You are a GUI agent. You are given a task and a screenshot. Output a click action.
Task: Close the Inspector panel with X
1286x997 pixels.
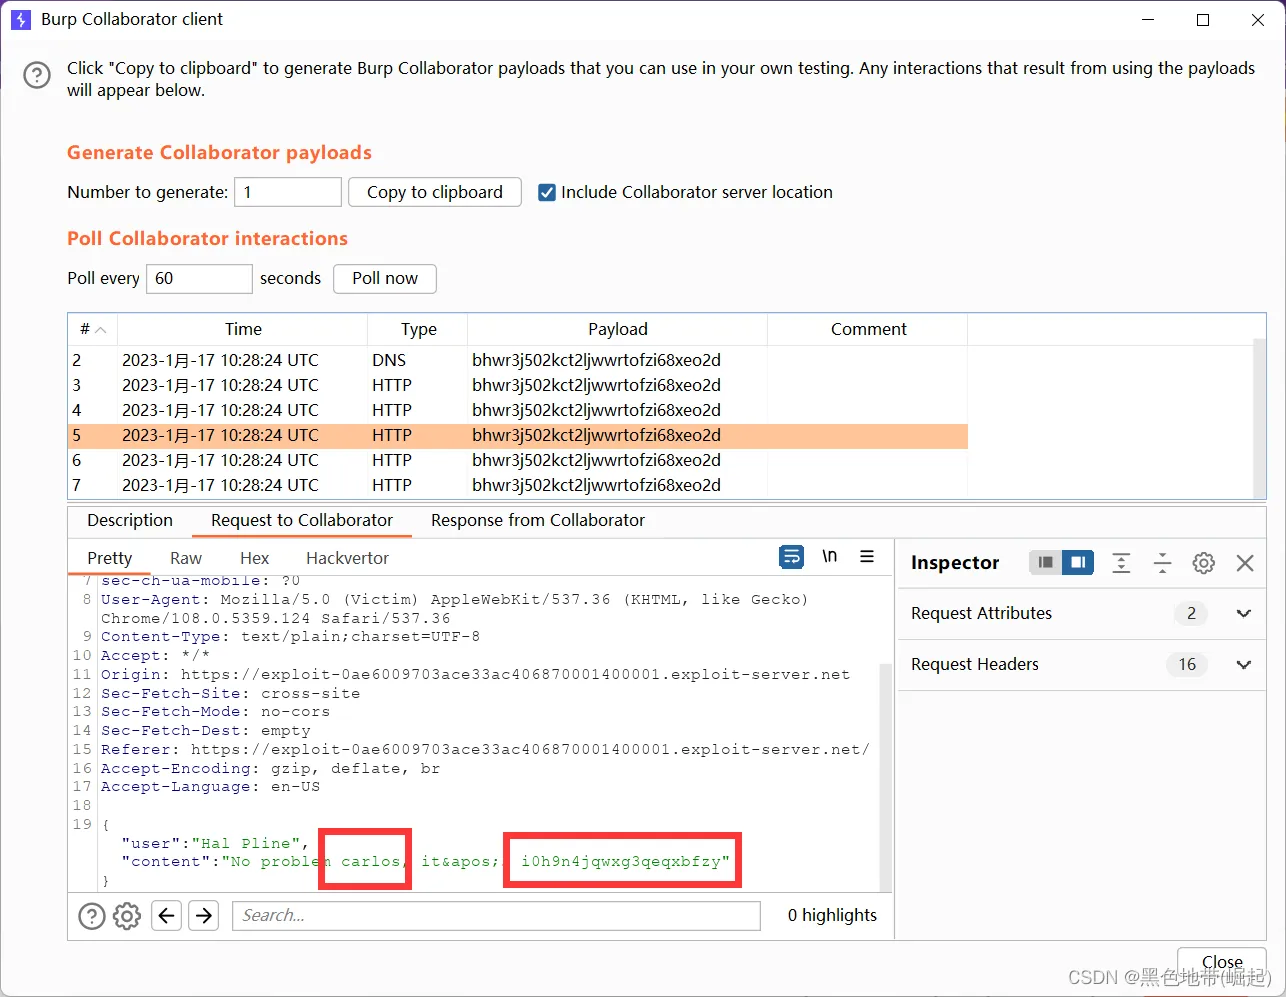click(1245, 563)
